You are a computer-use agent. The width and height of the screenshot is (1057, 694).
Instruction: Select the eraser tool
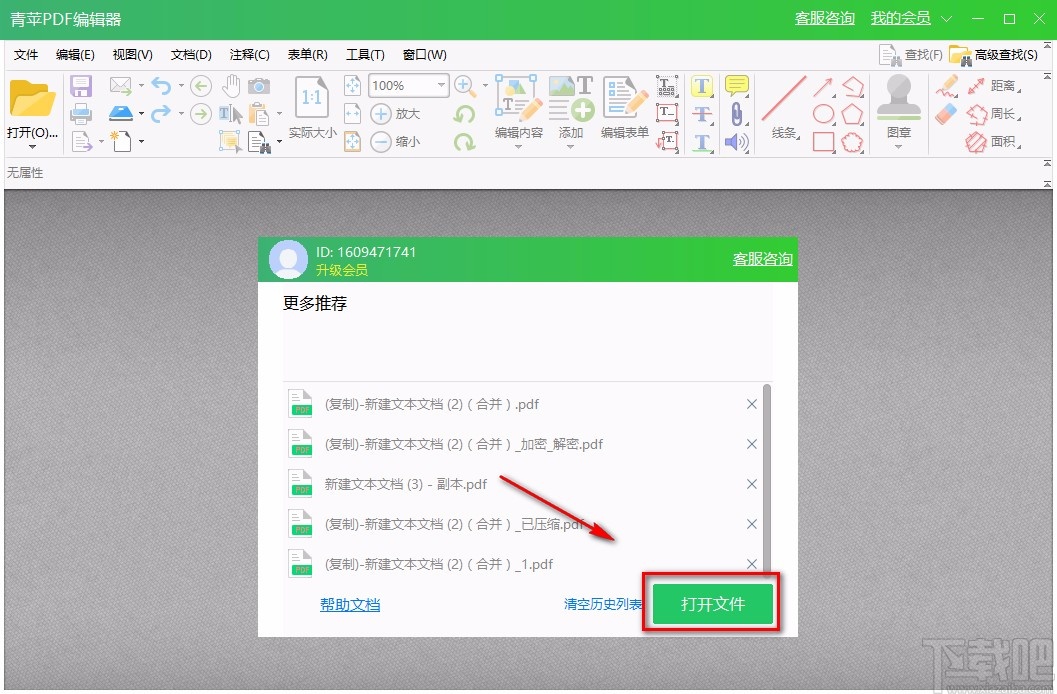pyautogui.click(x=946, y=113)
